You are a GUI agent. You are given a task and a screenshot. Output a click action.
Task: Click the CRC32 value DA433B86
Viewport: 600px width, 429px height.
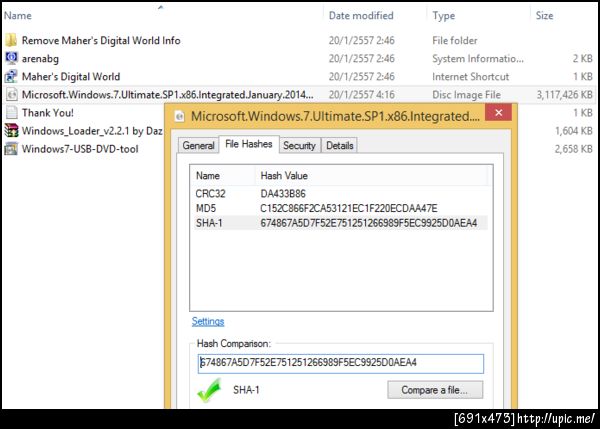click(x=283, y=194)
